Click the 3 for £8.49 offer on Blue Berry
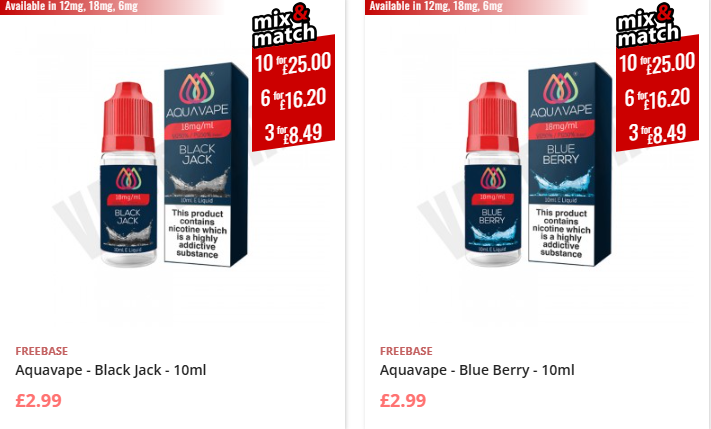Screen dimensions: 711x429 657,133
